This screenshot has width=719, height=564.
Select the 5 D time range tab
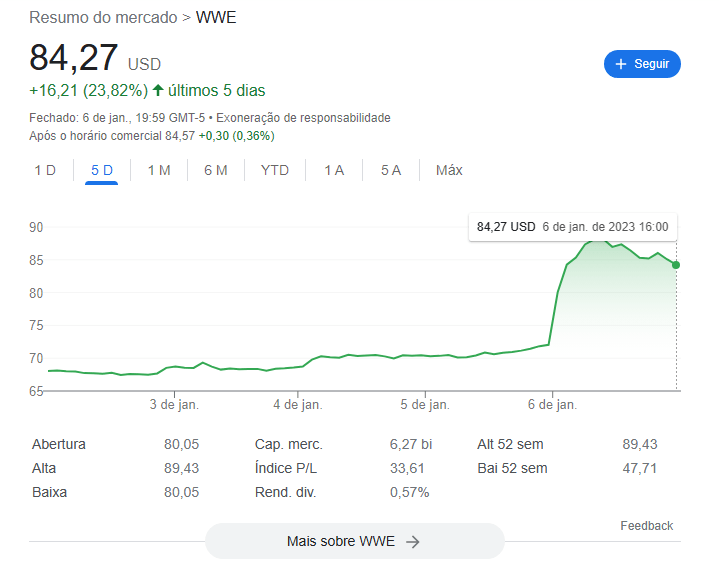point(101,170)
